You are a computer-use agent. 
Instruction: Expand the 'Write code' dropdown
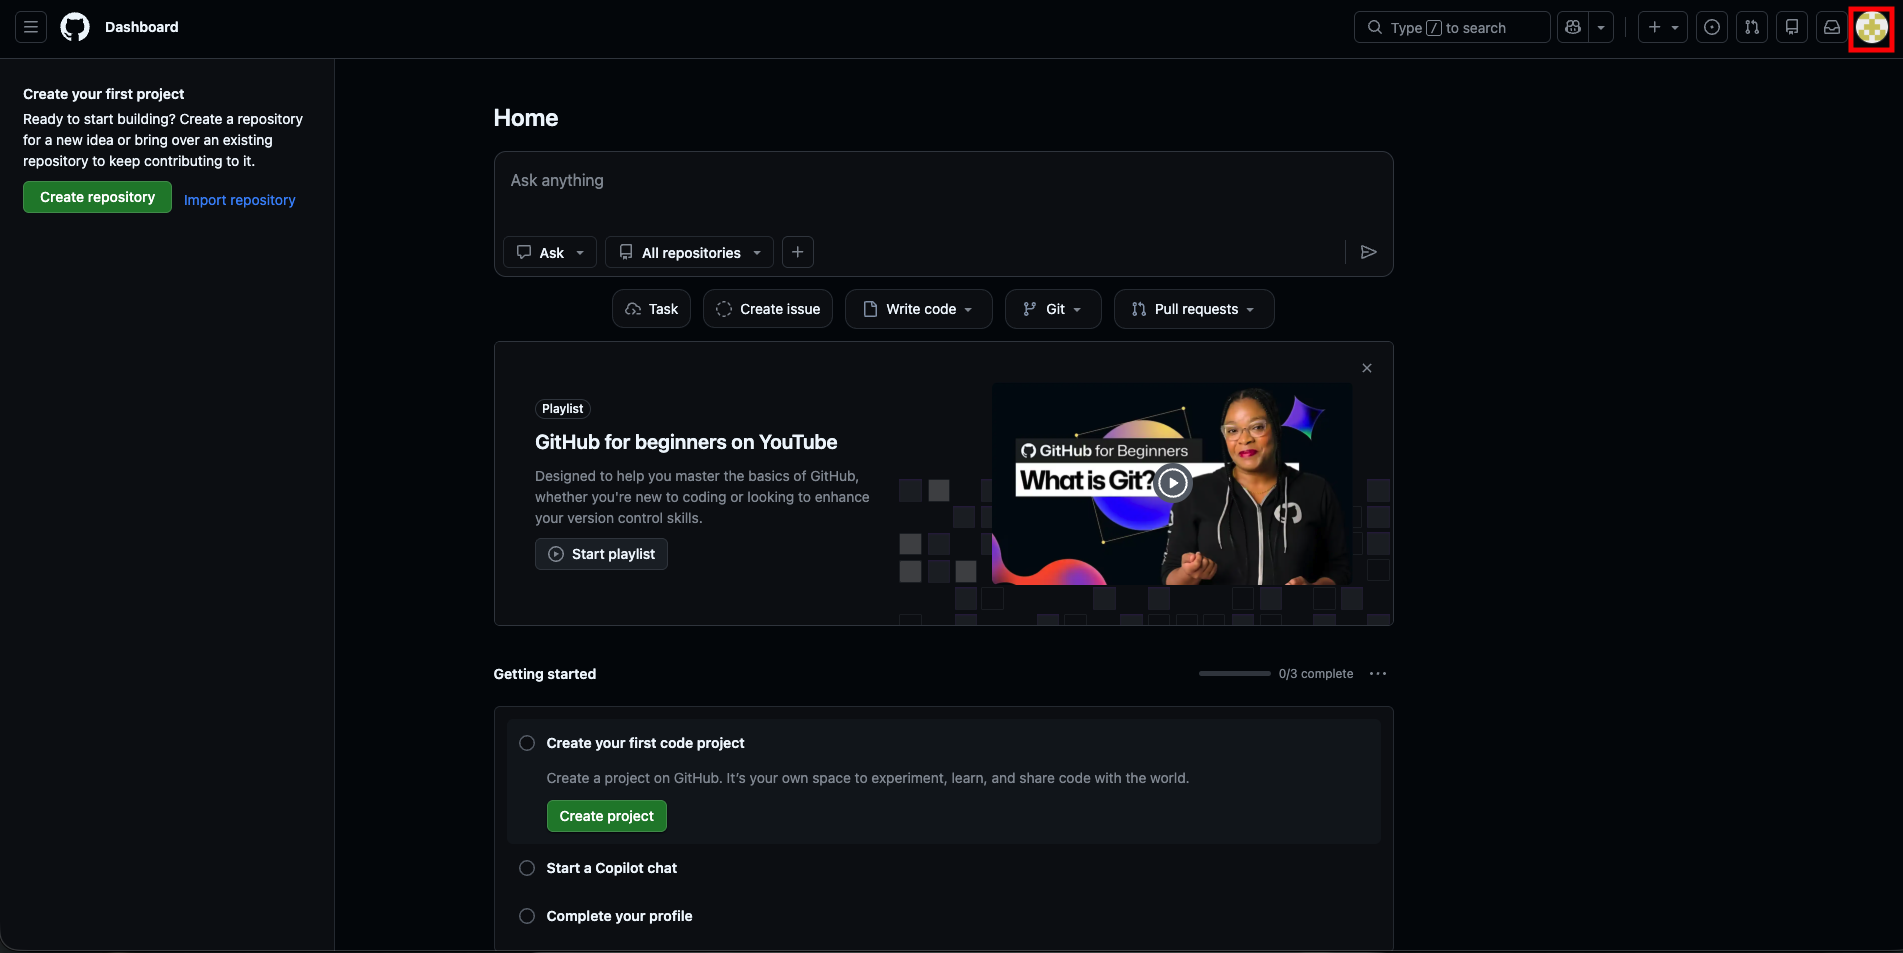[917, 309]
